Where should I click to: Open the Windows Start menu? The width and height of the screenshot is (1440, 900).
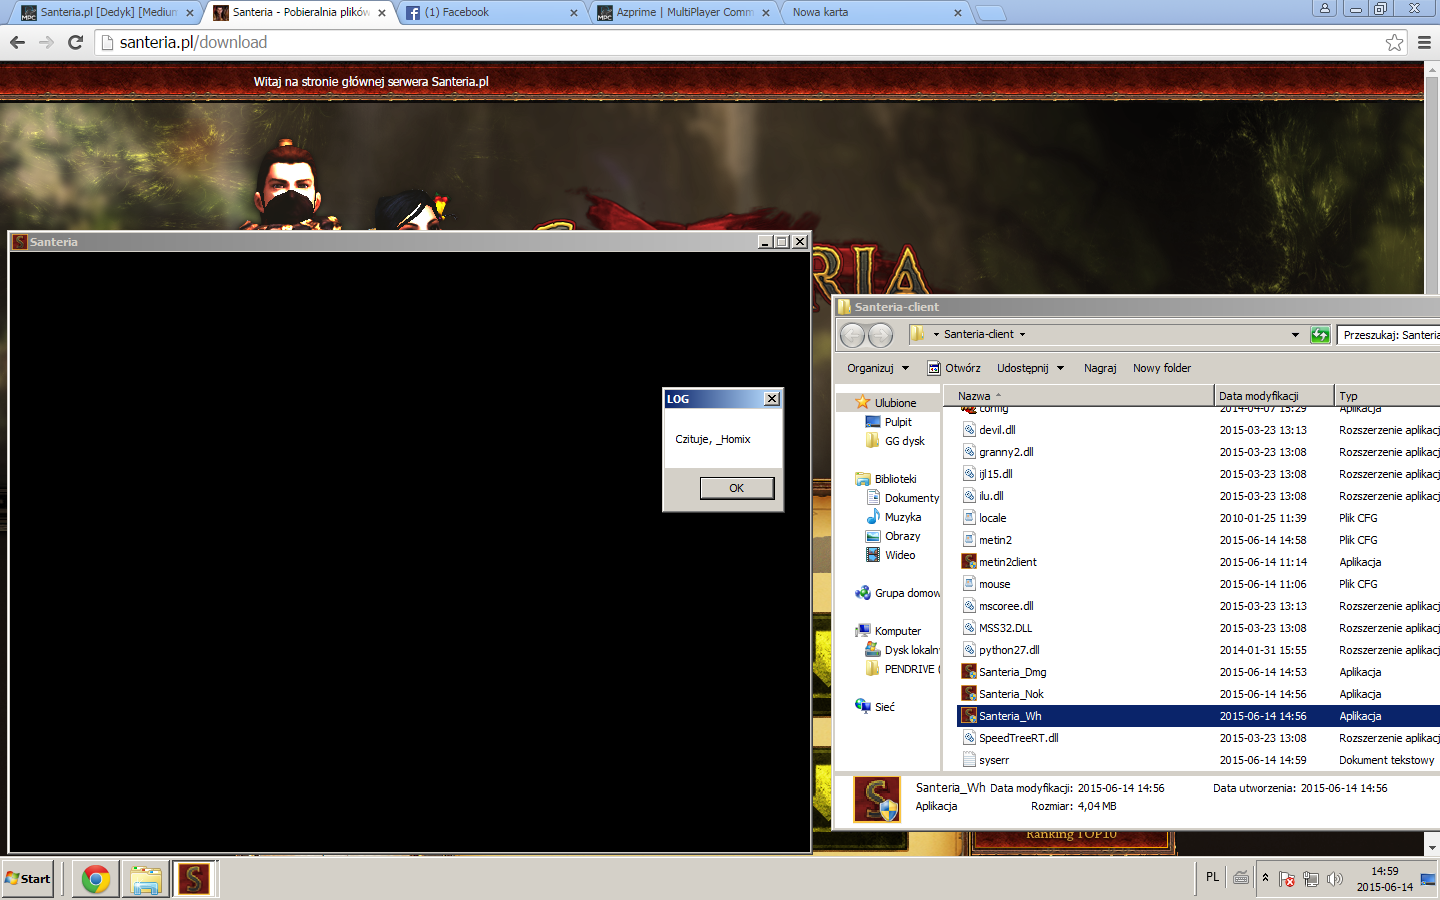[x=28, y=878]
